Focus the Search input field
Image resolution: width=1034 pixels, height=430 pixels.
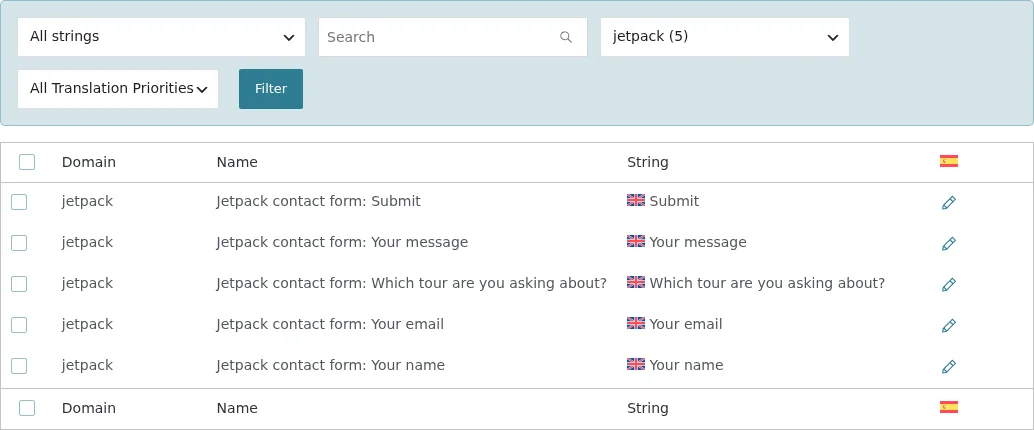coord(453,37)
